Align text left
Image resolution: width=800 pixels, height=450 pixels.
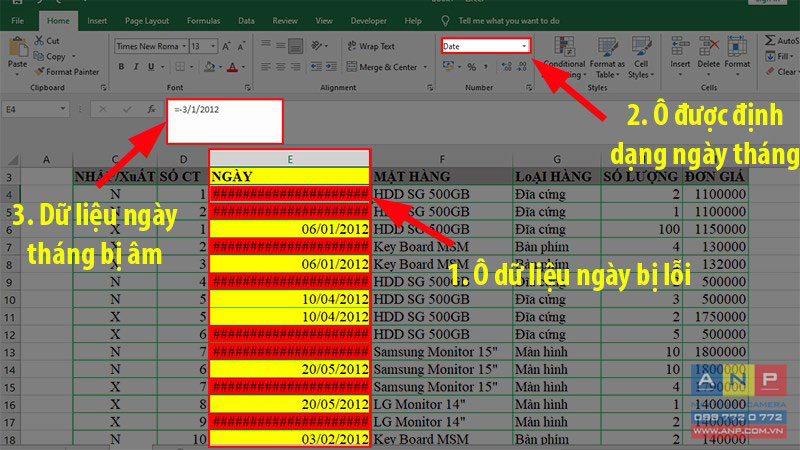266,66
